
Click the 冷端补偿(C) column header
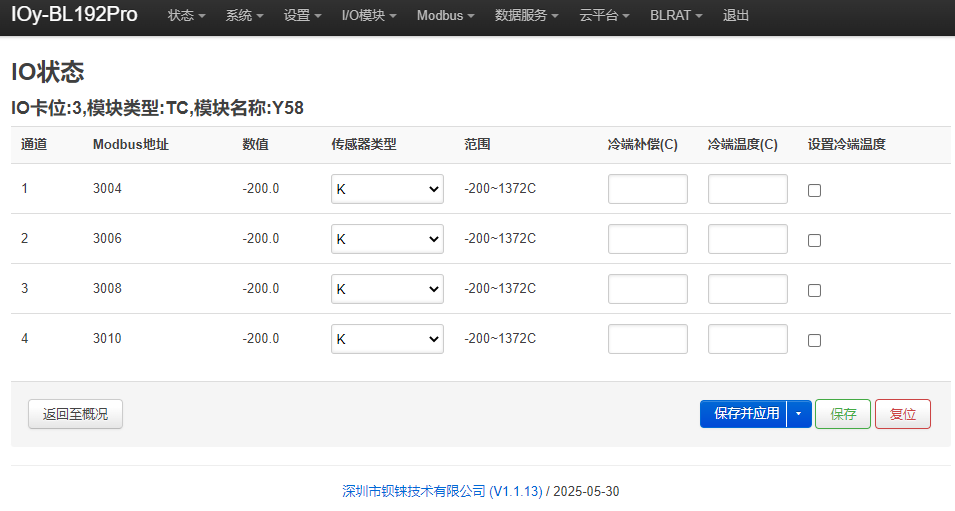click(x=643, y=144)
